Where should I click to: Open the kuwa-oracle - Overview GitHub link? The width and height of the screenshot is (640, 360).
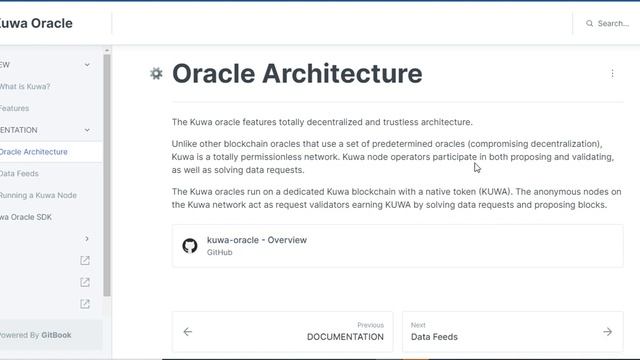398,246
